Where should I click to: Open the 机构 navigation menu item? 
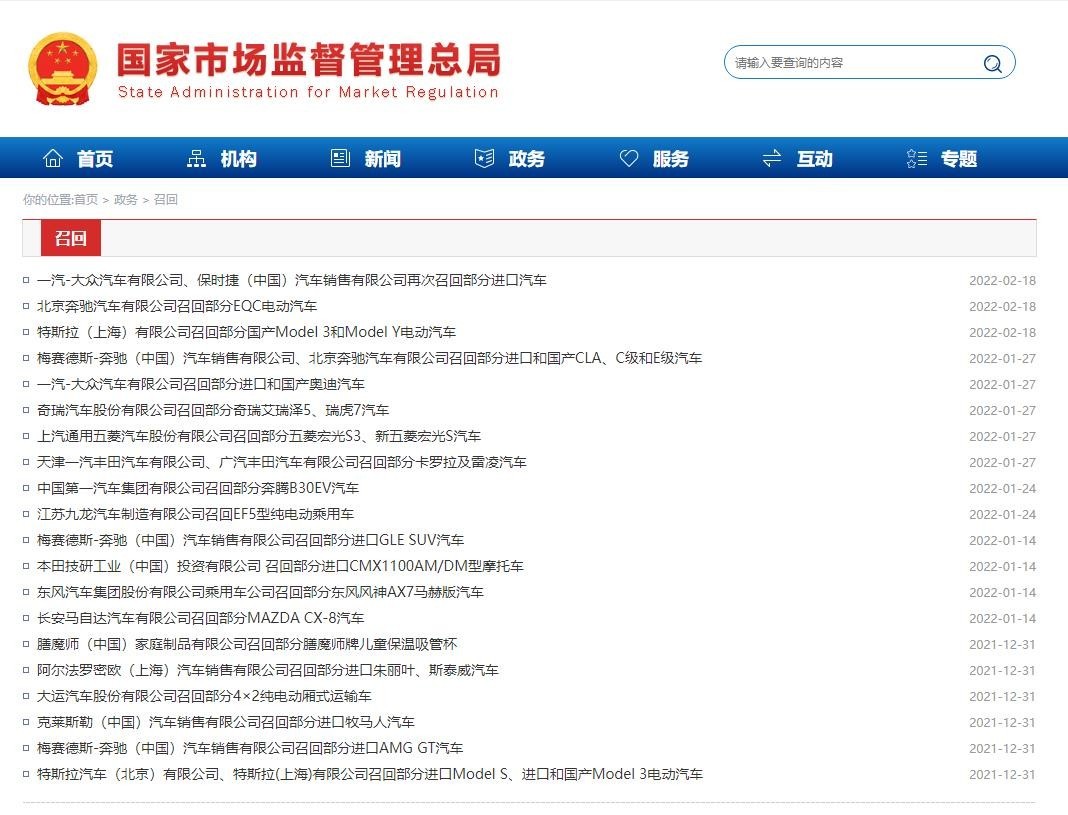click(x=238, y=159)
